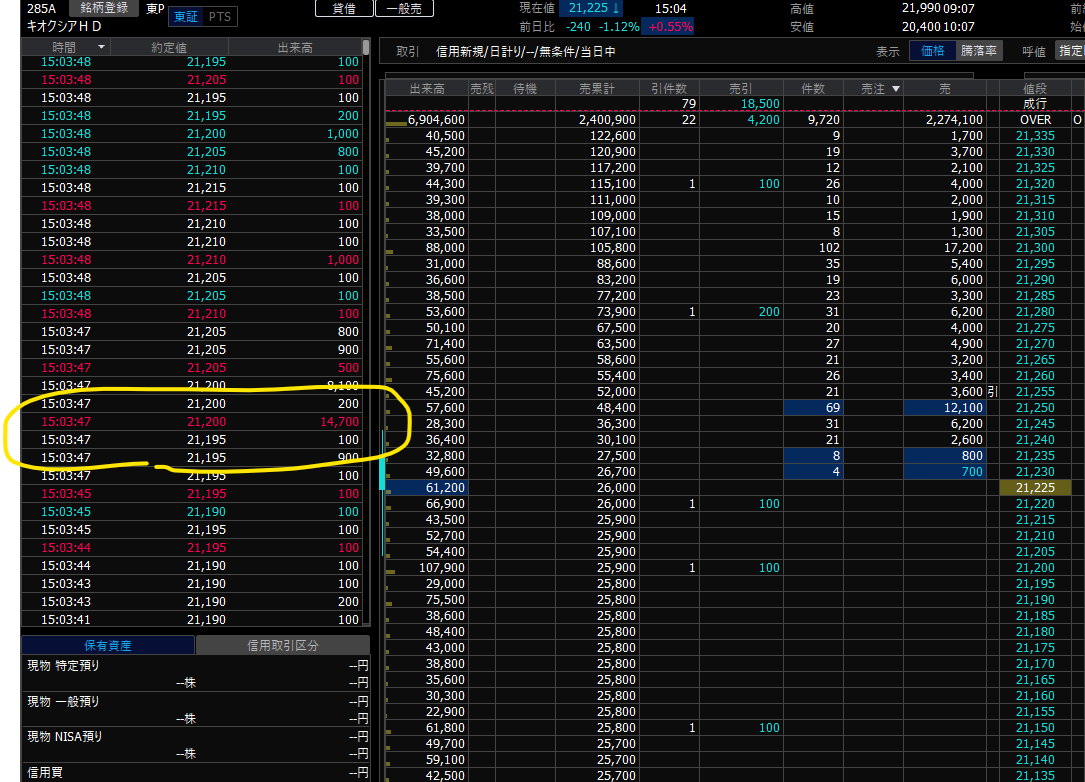Viewport: 1085px width, 782px height.
Task: Switch to the PTS market toggle
Action: tap(219, 17)
